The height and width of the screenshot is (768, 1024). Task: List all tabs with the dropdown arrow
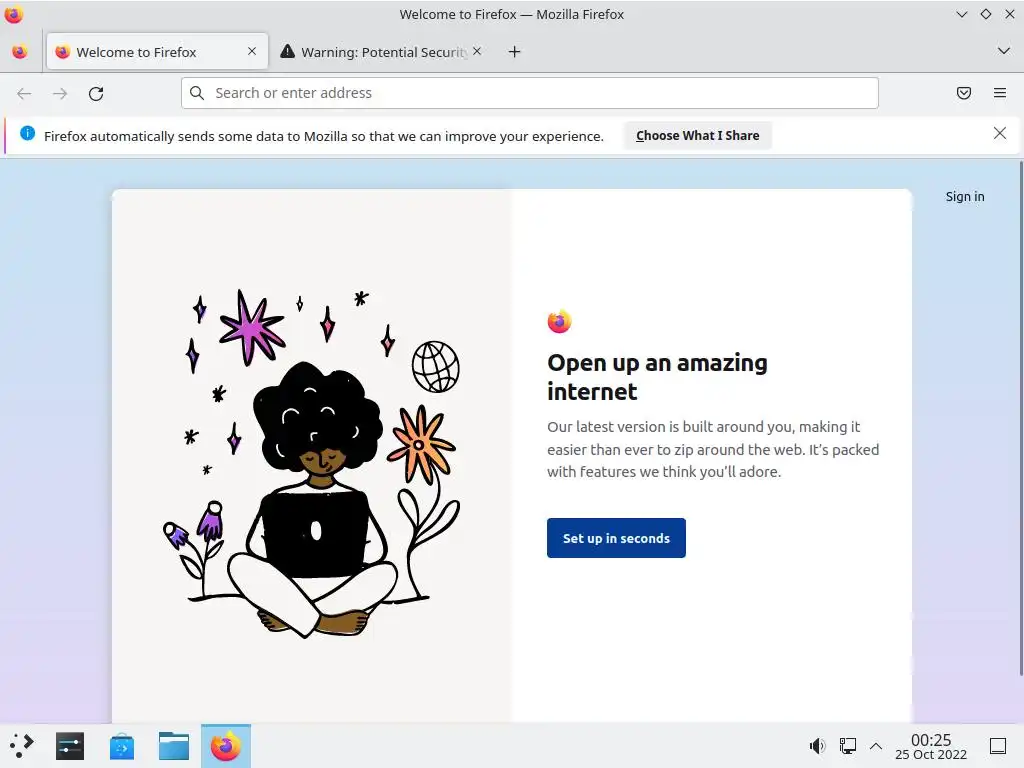(1004, 51)
